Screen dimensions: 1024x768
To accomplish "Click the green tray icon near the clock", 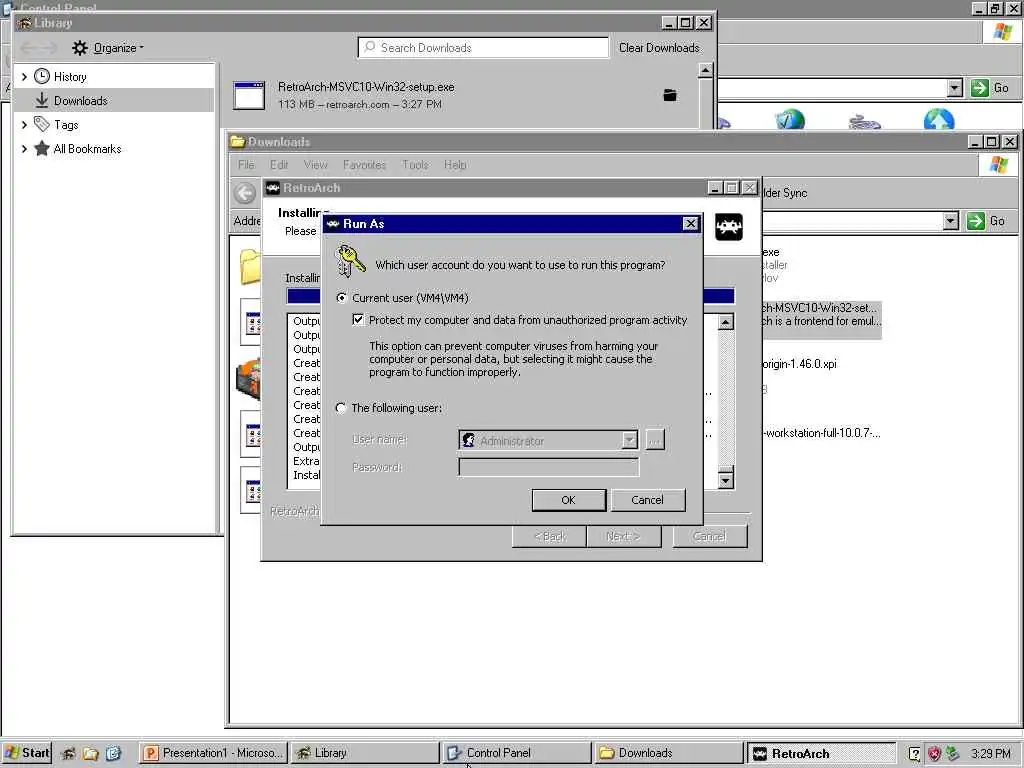I will coord(952,753).
